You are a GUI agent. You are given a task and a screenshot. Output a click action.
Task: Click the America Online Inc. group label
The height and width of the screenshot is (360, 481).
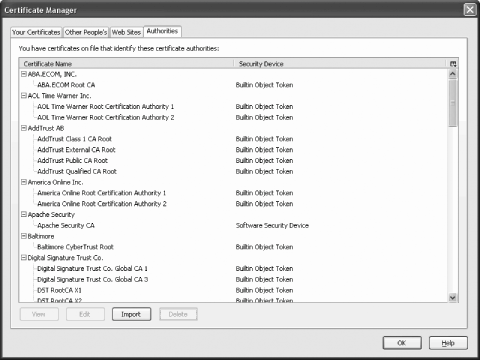[x=55, y=182]
